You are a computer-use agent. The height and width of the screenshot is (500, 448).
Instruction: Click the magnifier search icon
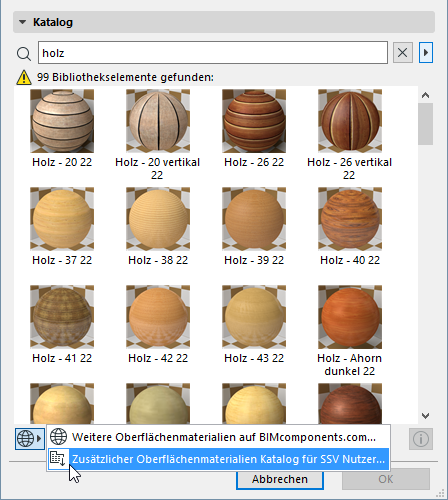(24, 53)
